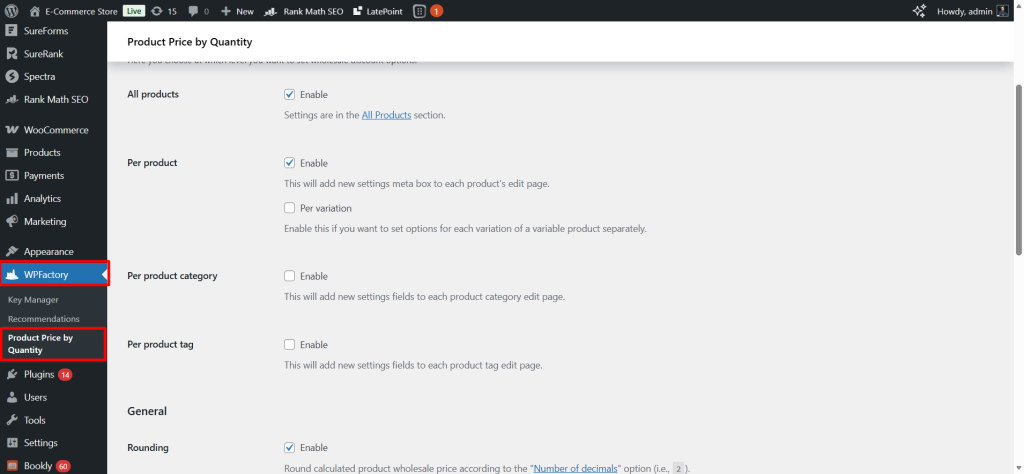The height and width of the screenshot is (474, 1024).
Task: Click the WordPress logo icon
Action: pos(12,11)
